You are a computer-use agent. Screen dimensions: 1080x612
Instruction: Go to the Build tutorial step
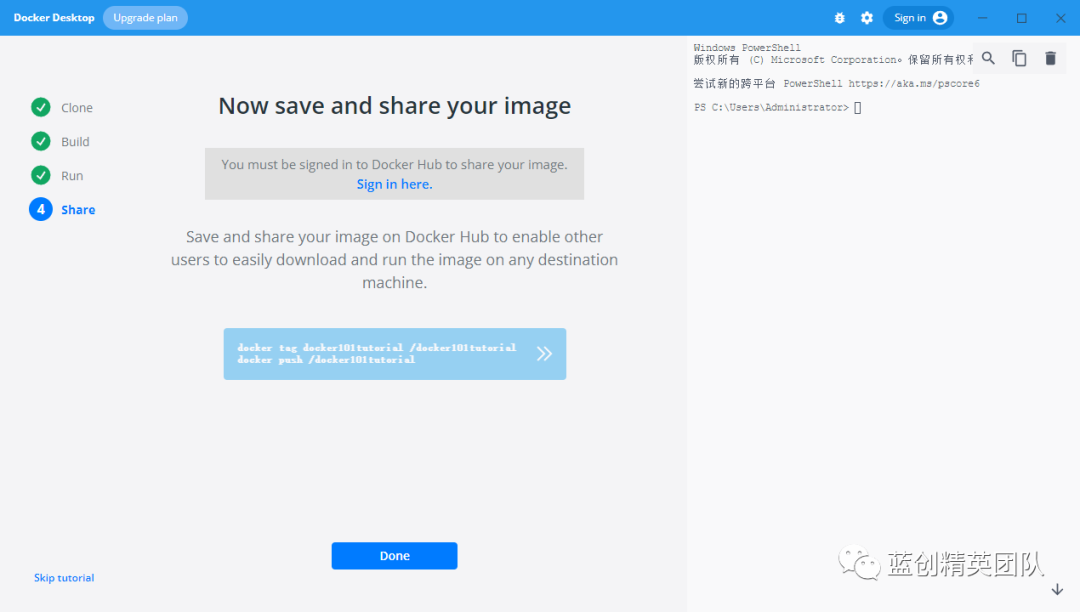pyautogui.click(x=75, y=142)
